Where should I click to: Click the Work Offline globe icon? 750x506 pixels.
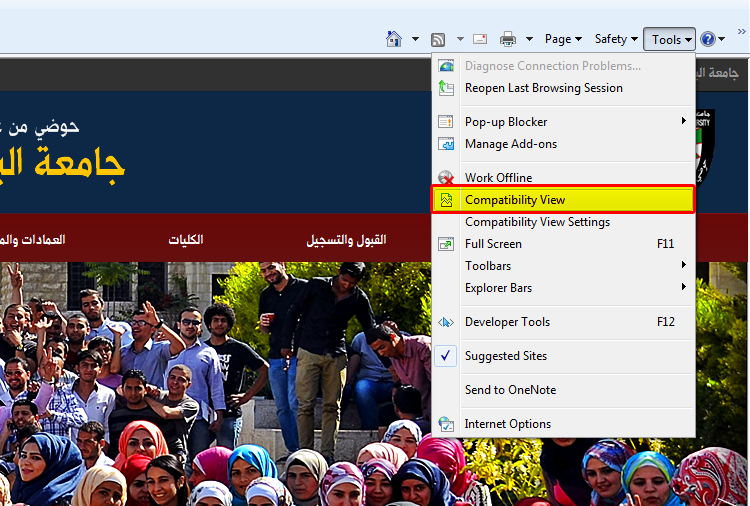pos(446,178)
